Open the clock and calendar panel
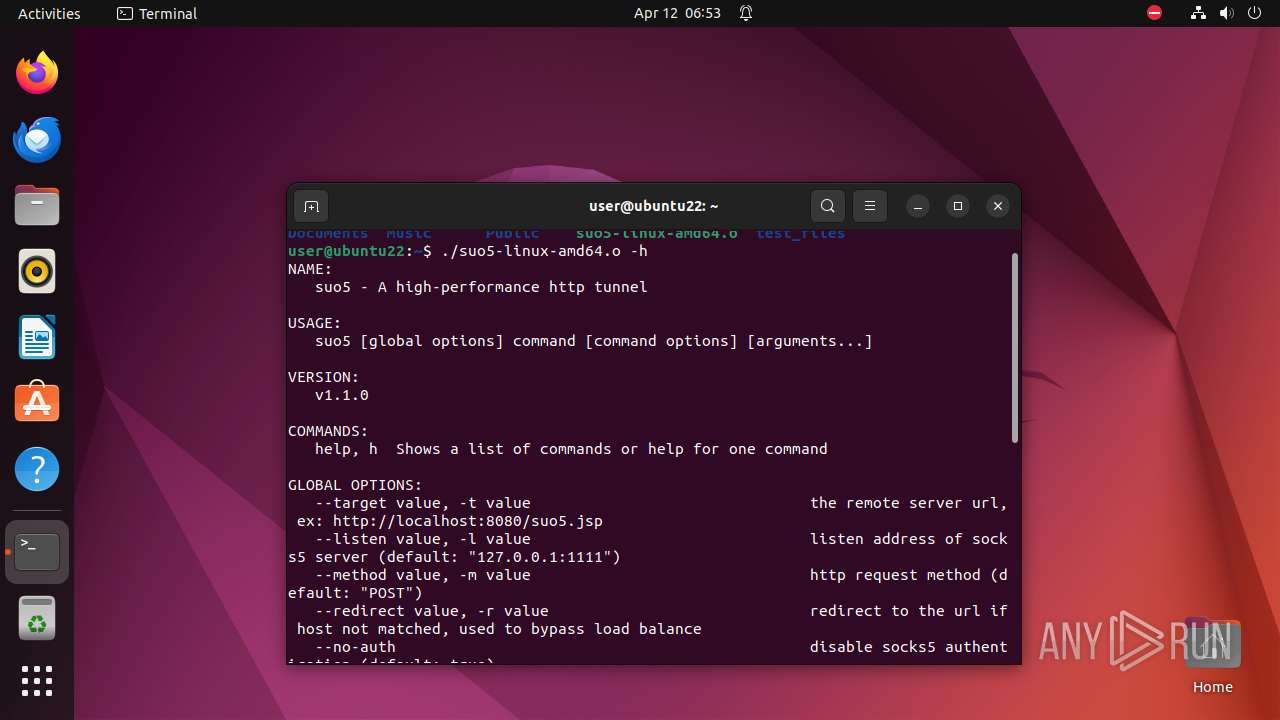The image size is (1280, 720). tap(677, 13)
